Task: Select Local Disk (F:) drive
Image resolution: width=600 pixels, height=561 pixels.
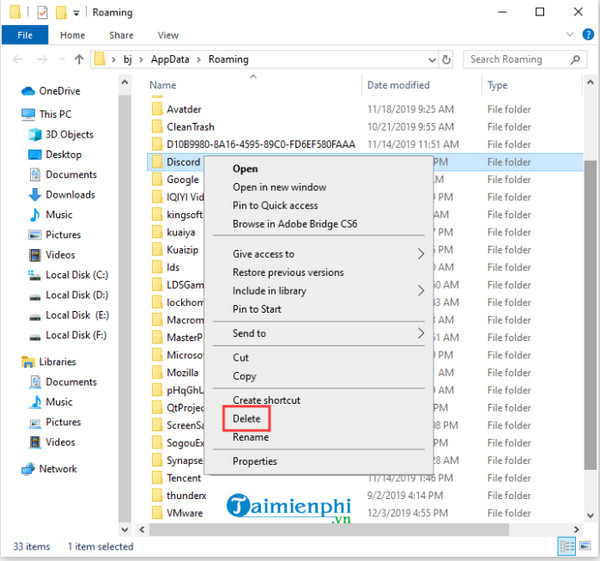Action: 76,335
